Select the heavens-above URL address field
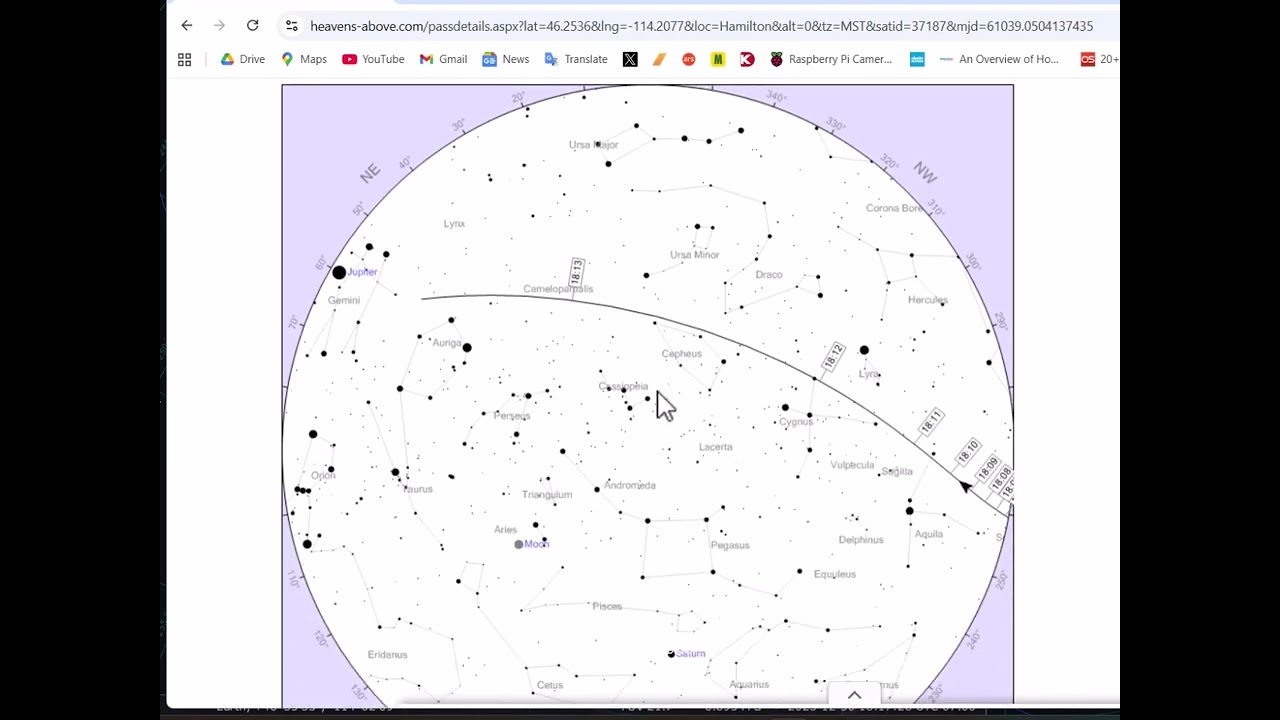 pyautogui.click(x=701, y=26)
